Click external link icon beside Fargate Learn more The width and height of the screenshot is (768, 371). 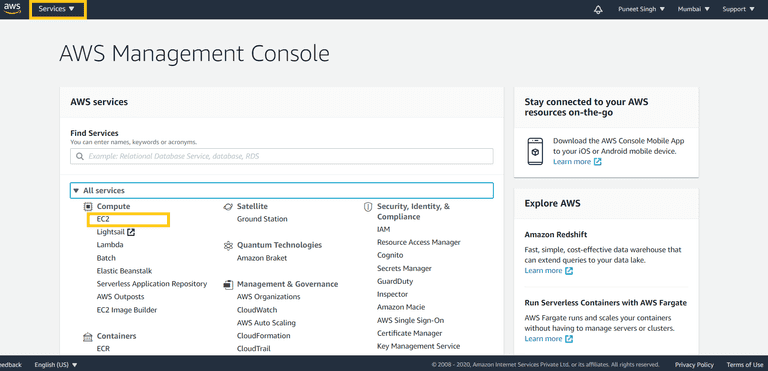[569, 339]
